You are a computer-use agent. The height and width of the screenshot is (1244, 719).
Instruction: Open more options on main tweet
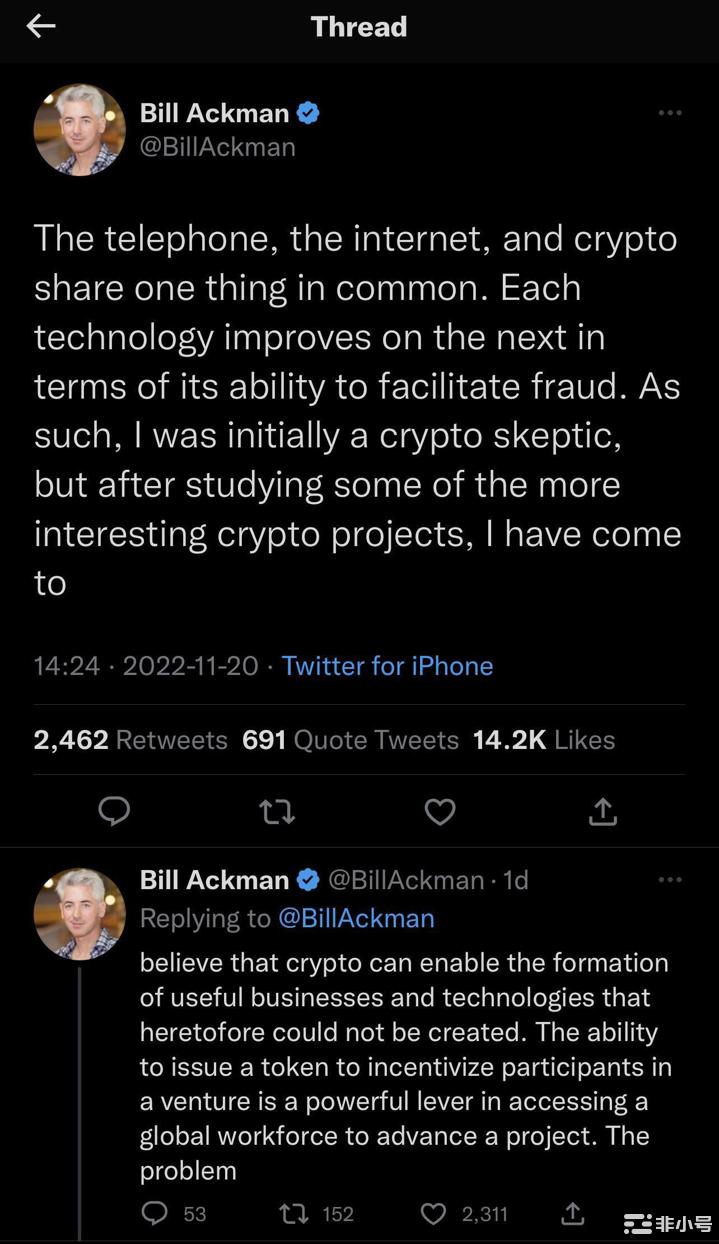669,114
